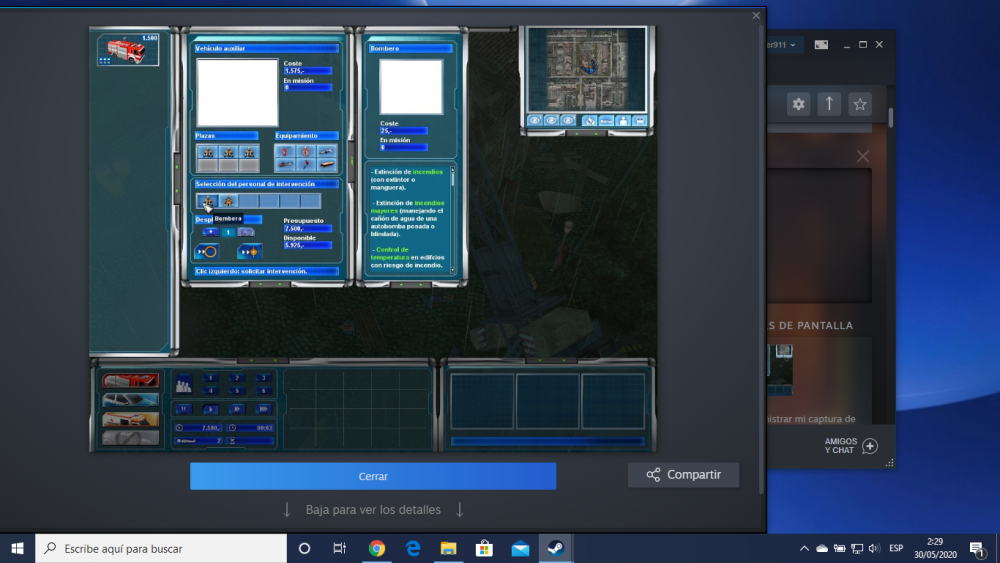This screenshot has width=1000, height=563.
Task: Select group number 1 button
Action: pyautogui.click(x=210, y=378)
